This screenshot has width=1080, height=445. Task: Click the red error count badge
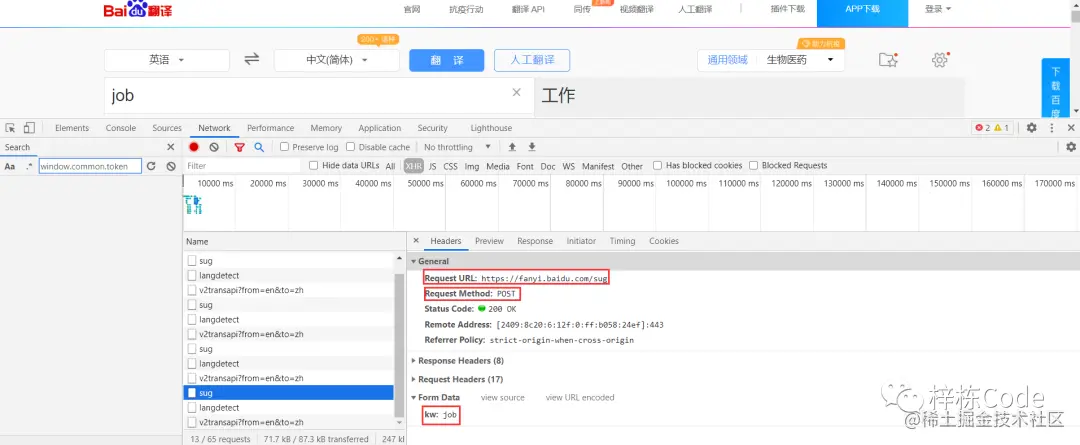click(x=982, y=128)
